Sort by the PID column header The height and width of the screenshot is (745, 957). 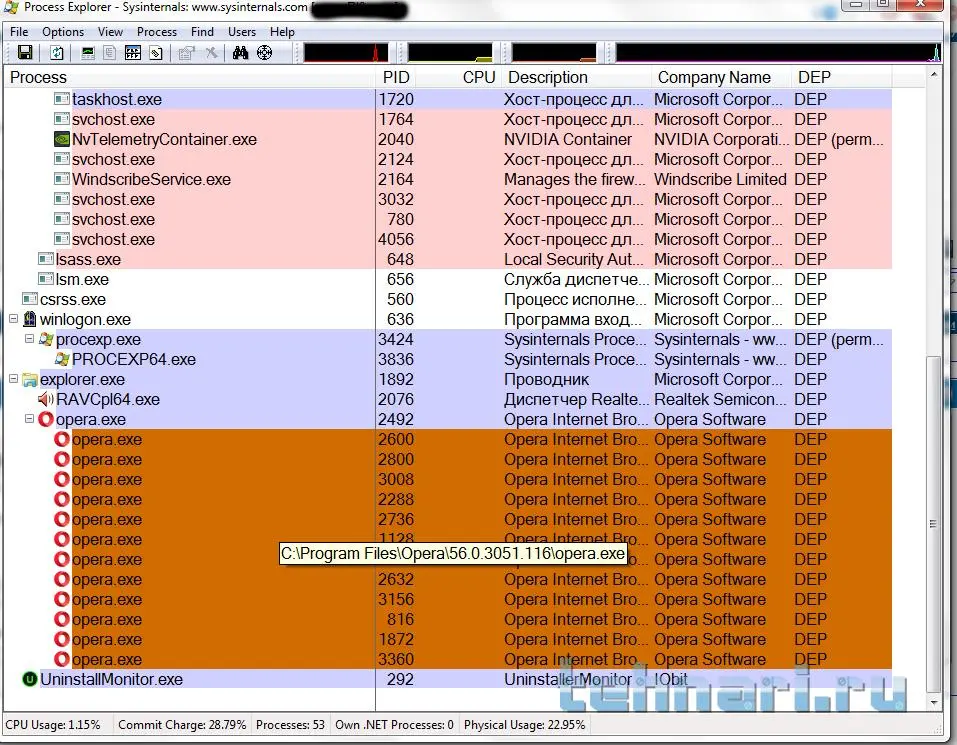coord(396,77)
